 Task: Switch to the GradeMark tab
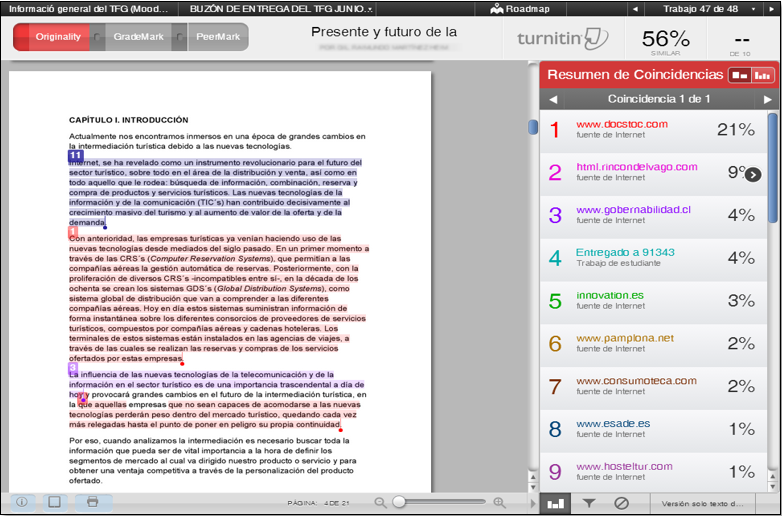pyautogui.click(x=139, y=37)
